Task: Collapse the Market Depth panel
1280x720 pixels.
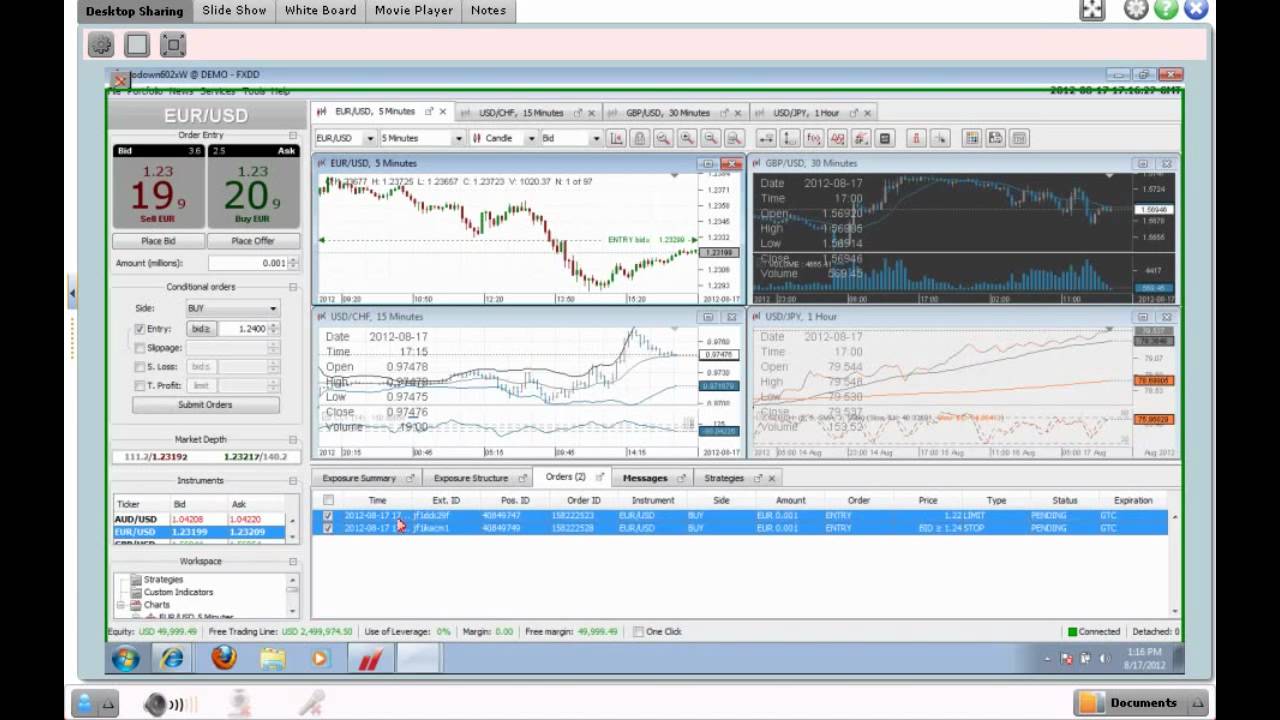Action: [x=293, y=439]
